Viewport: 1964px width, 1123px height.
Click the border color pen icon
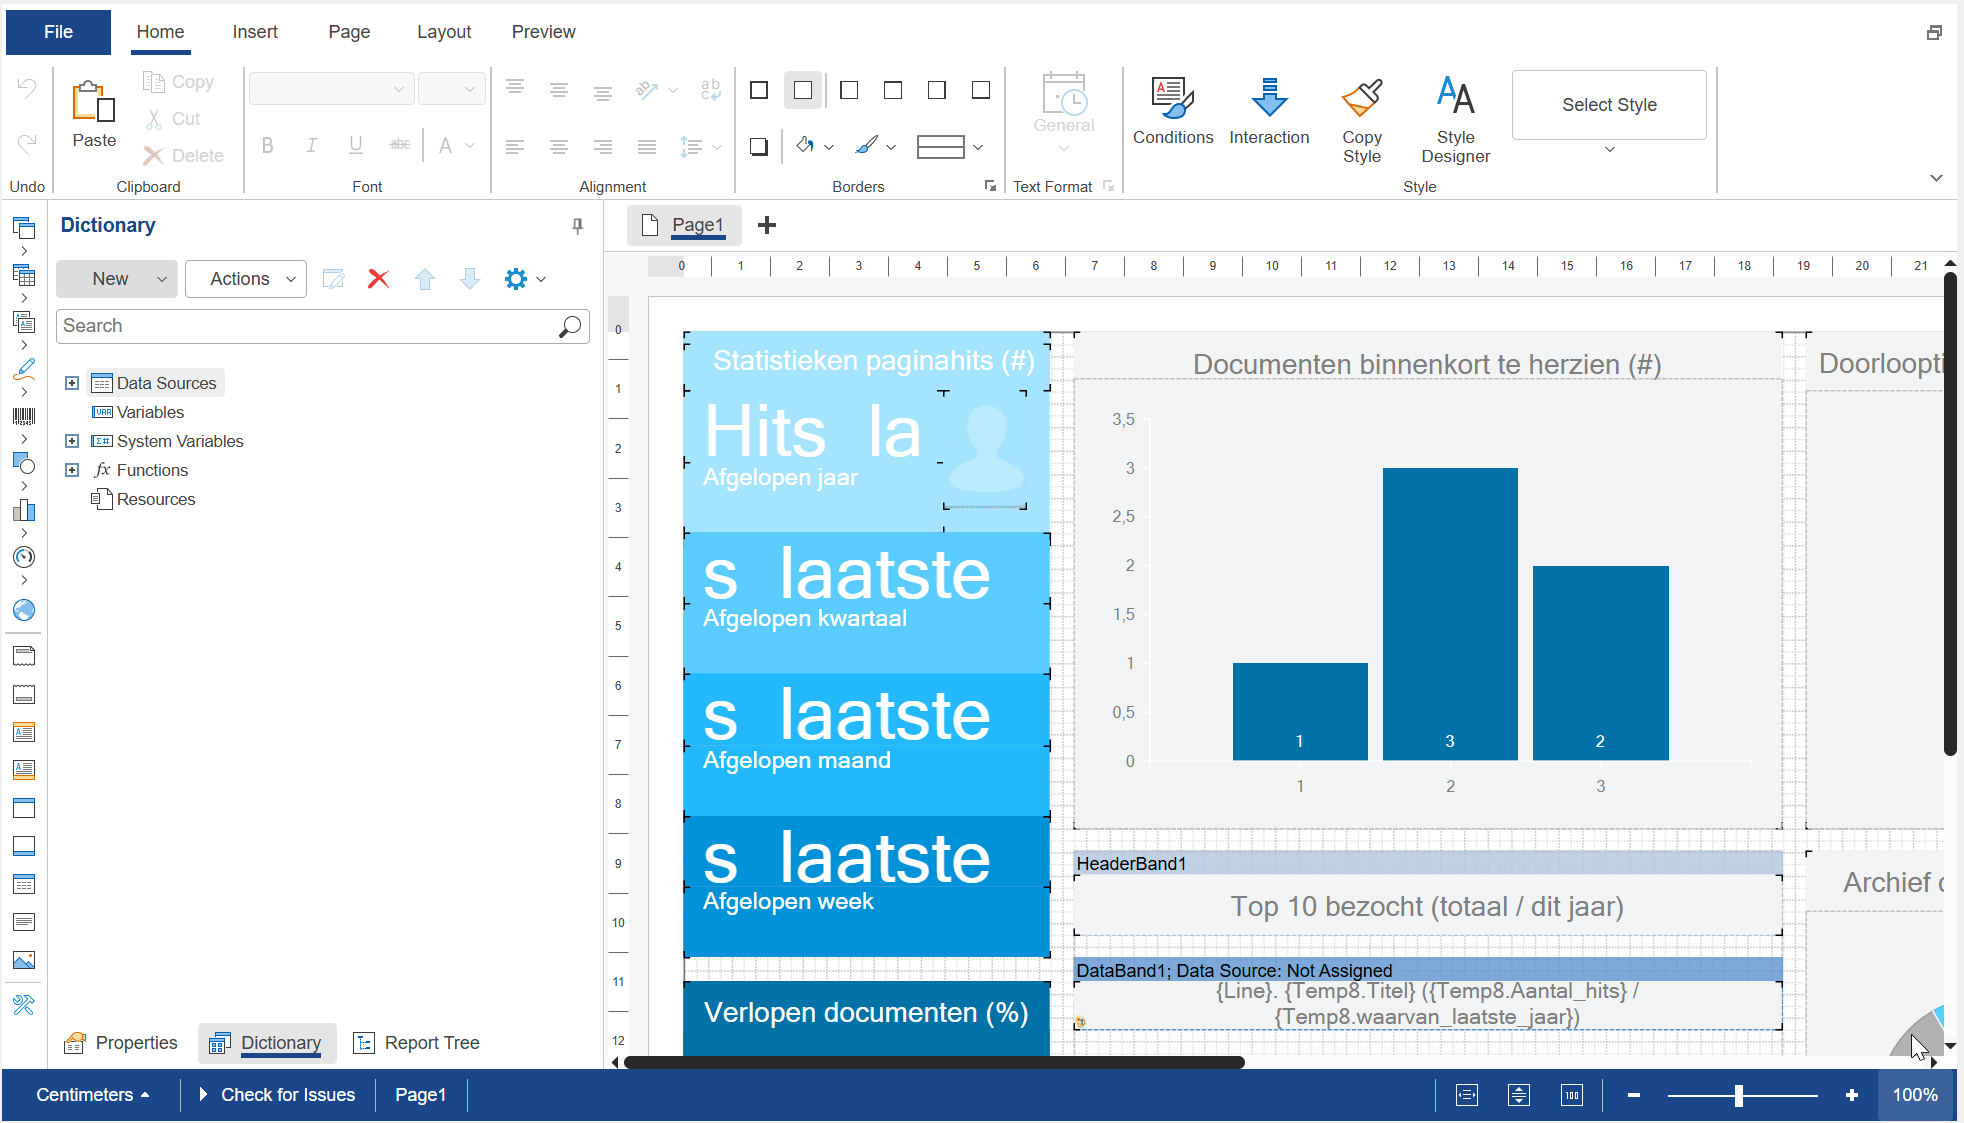(866, 146)
